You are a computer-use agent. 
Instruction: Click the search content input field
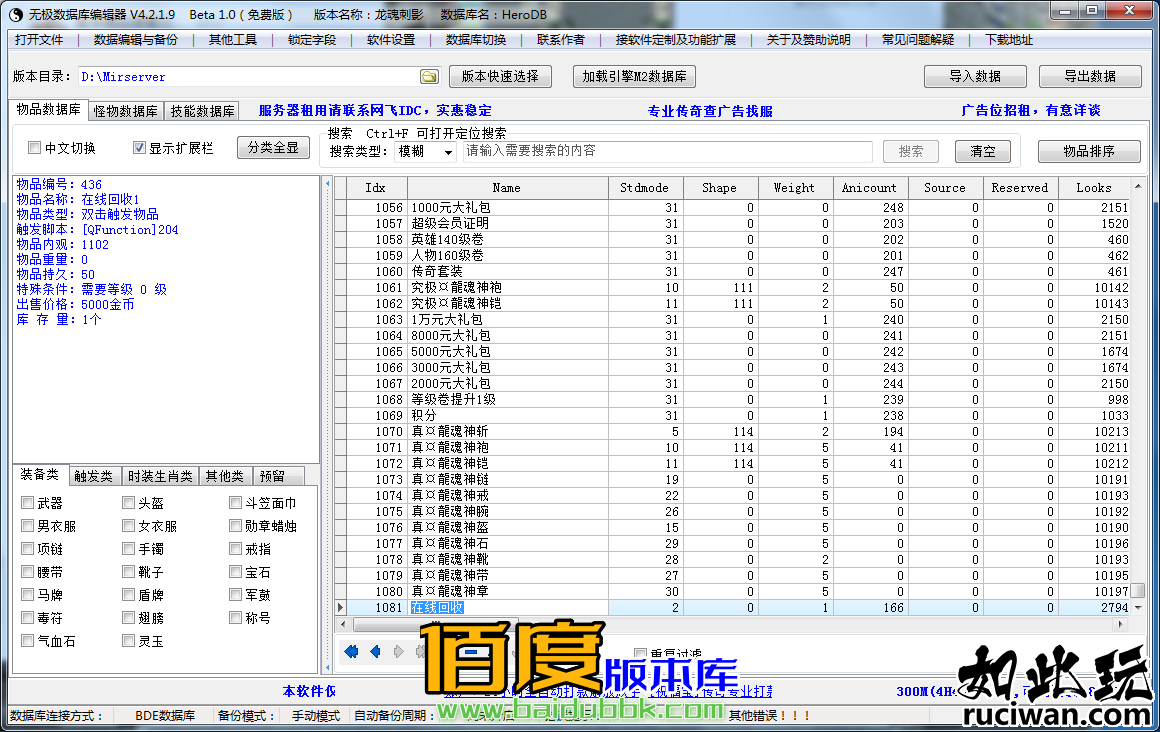coord(667,151)
